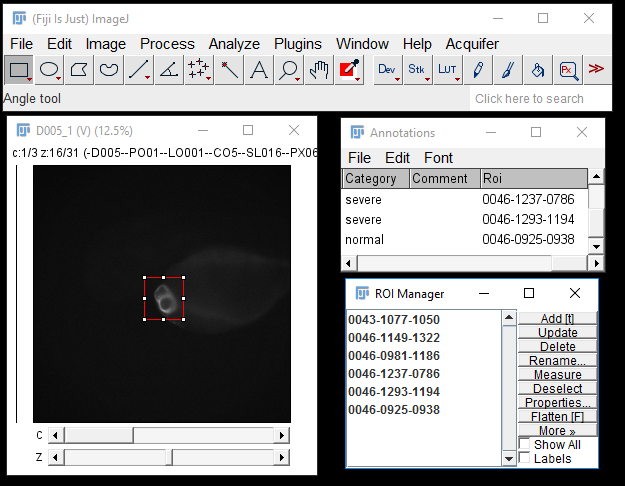Select the Straight Line tool
The height and width of the screenshot is (486, 625).
[x=139, y=70]
